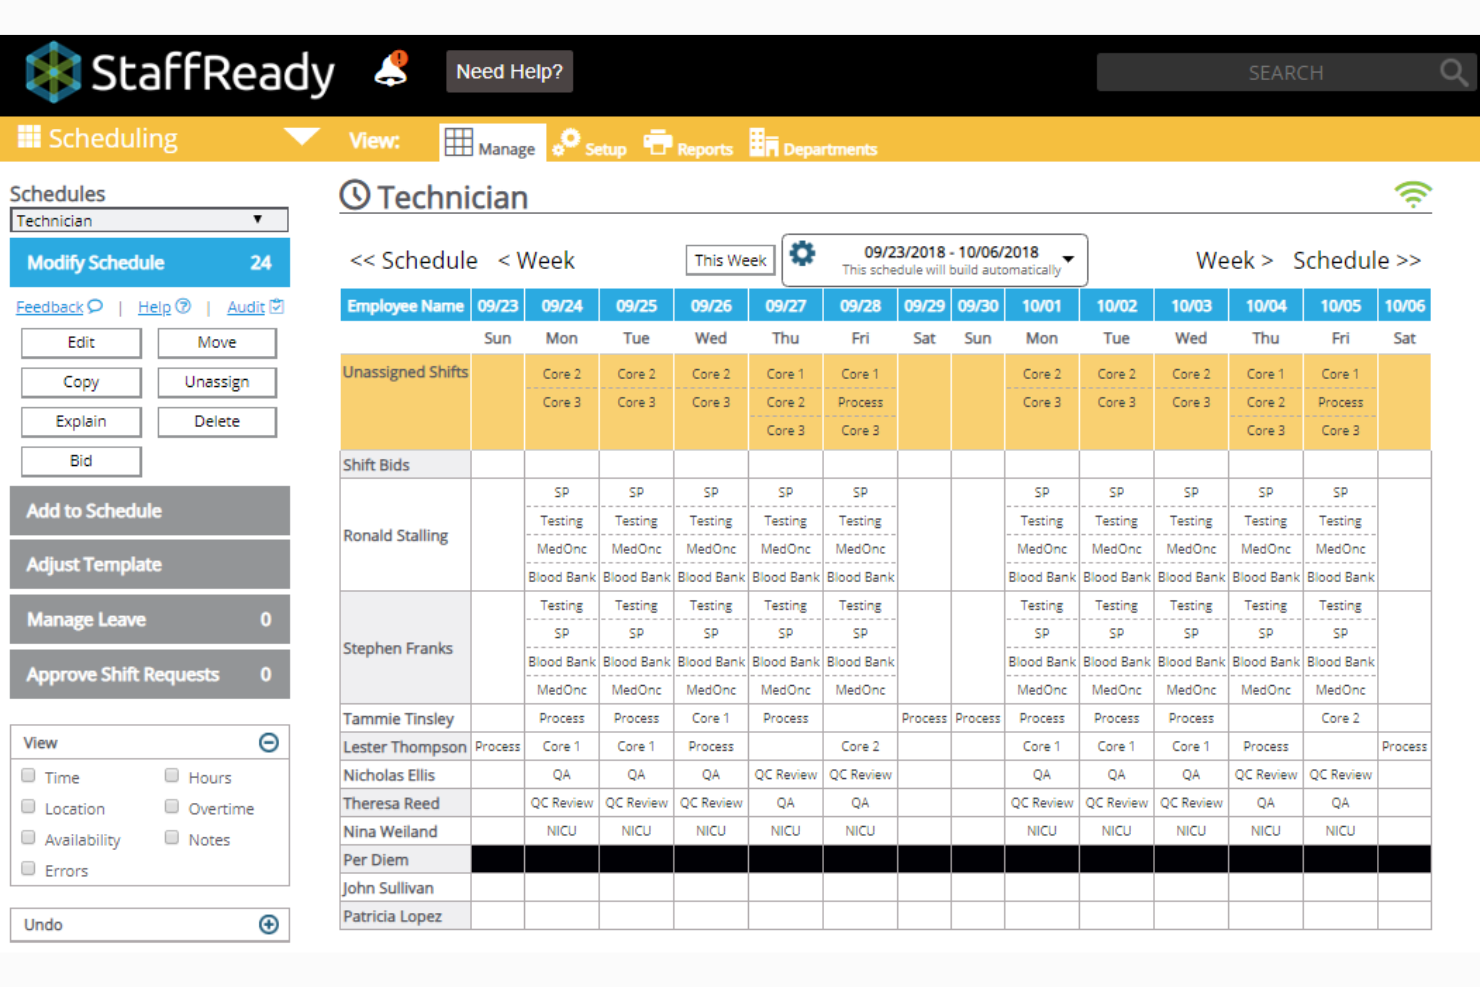The height and width of the screenshot is (987, 1480).
Task: Open the Feedback link
Action: 49,307
